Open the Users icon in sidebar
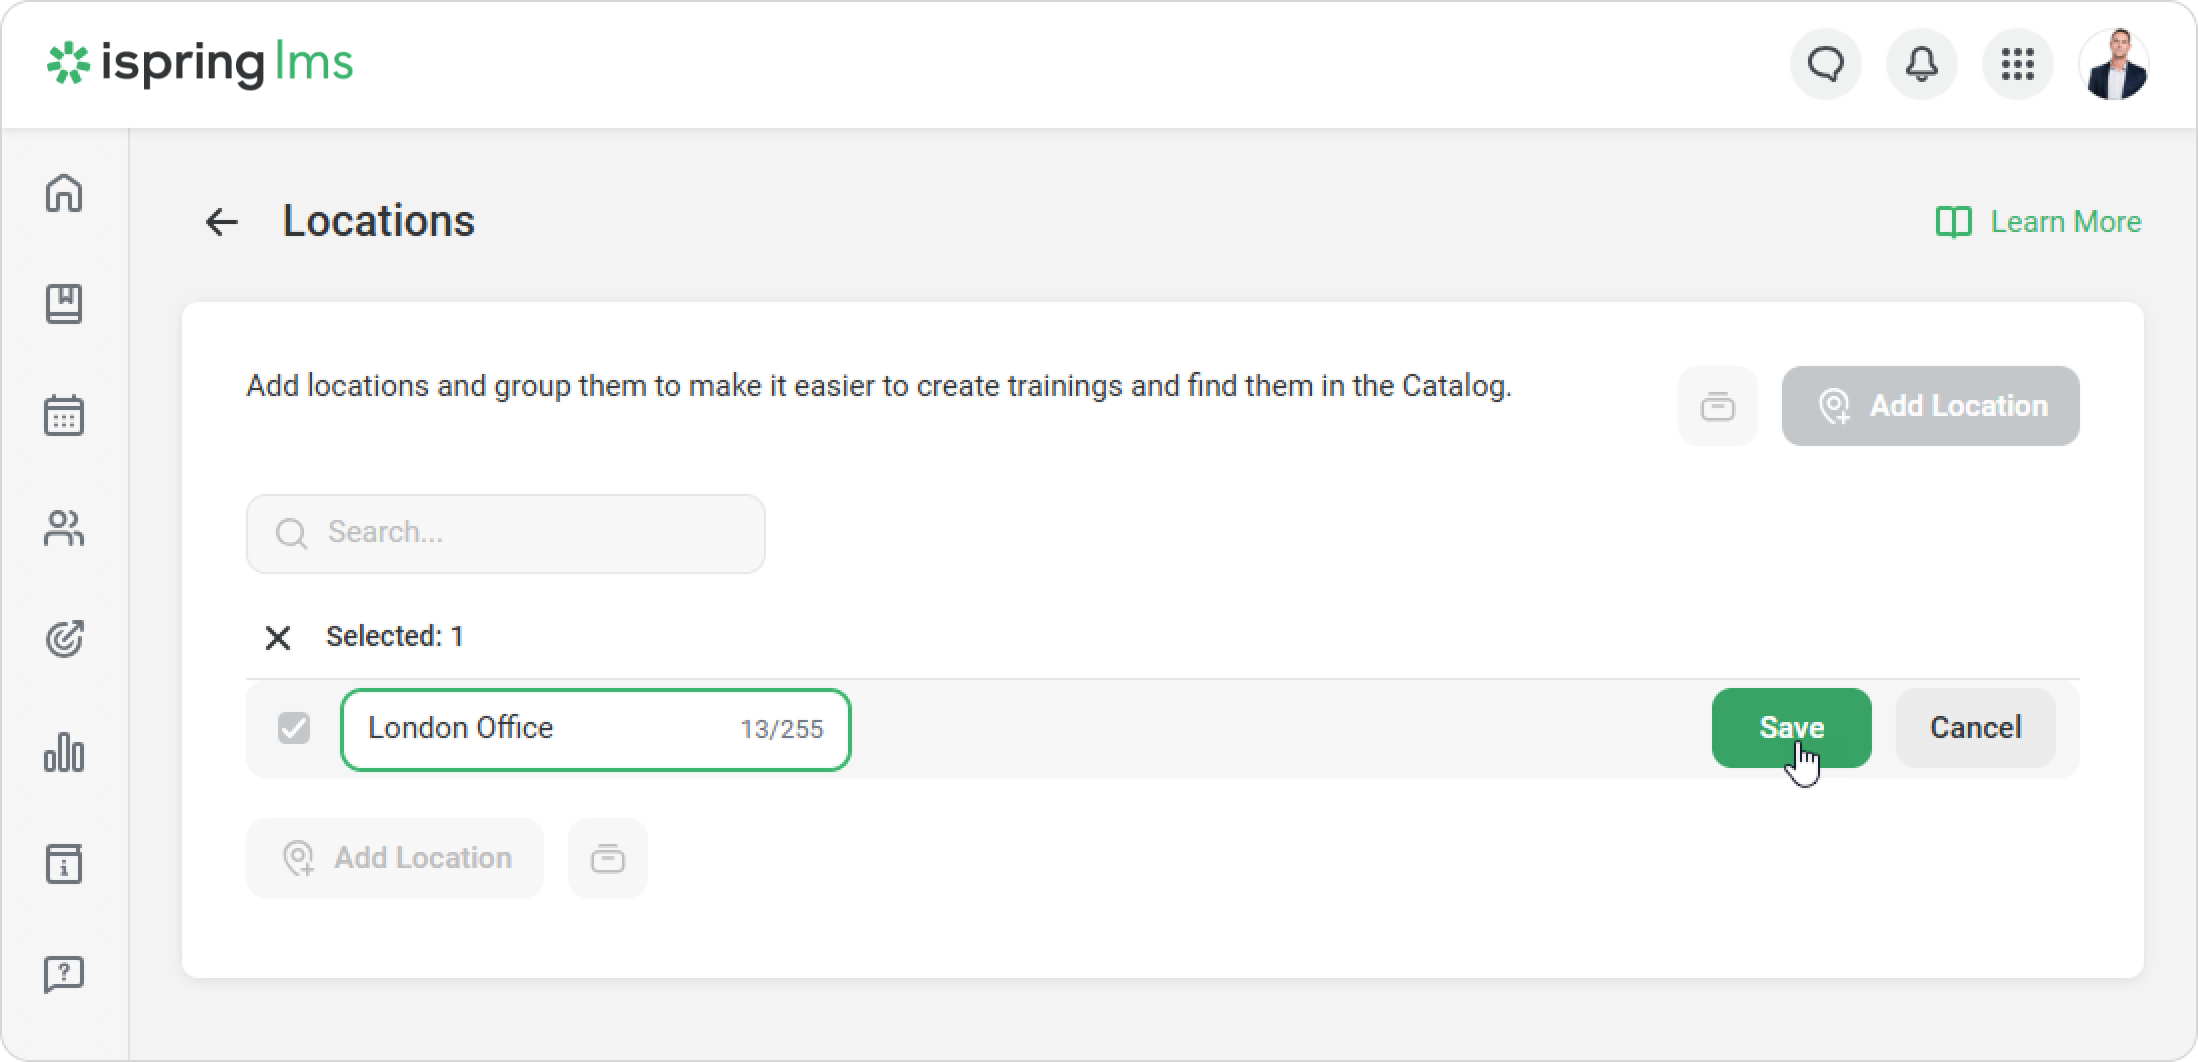 [x=64, y=528]
